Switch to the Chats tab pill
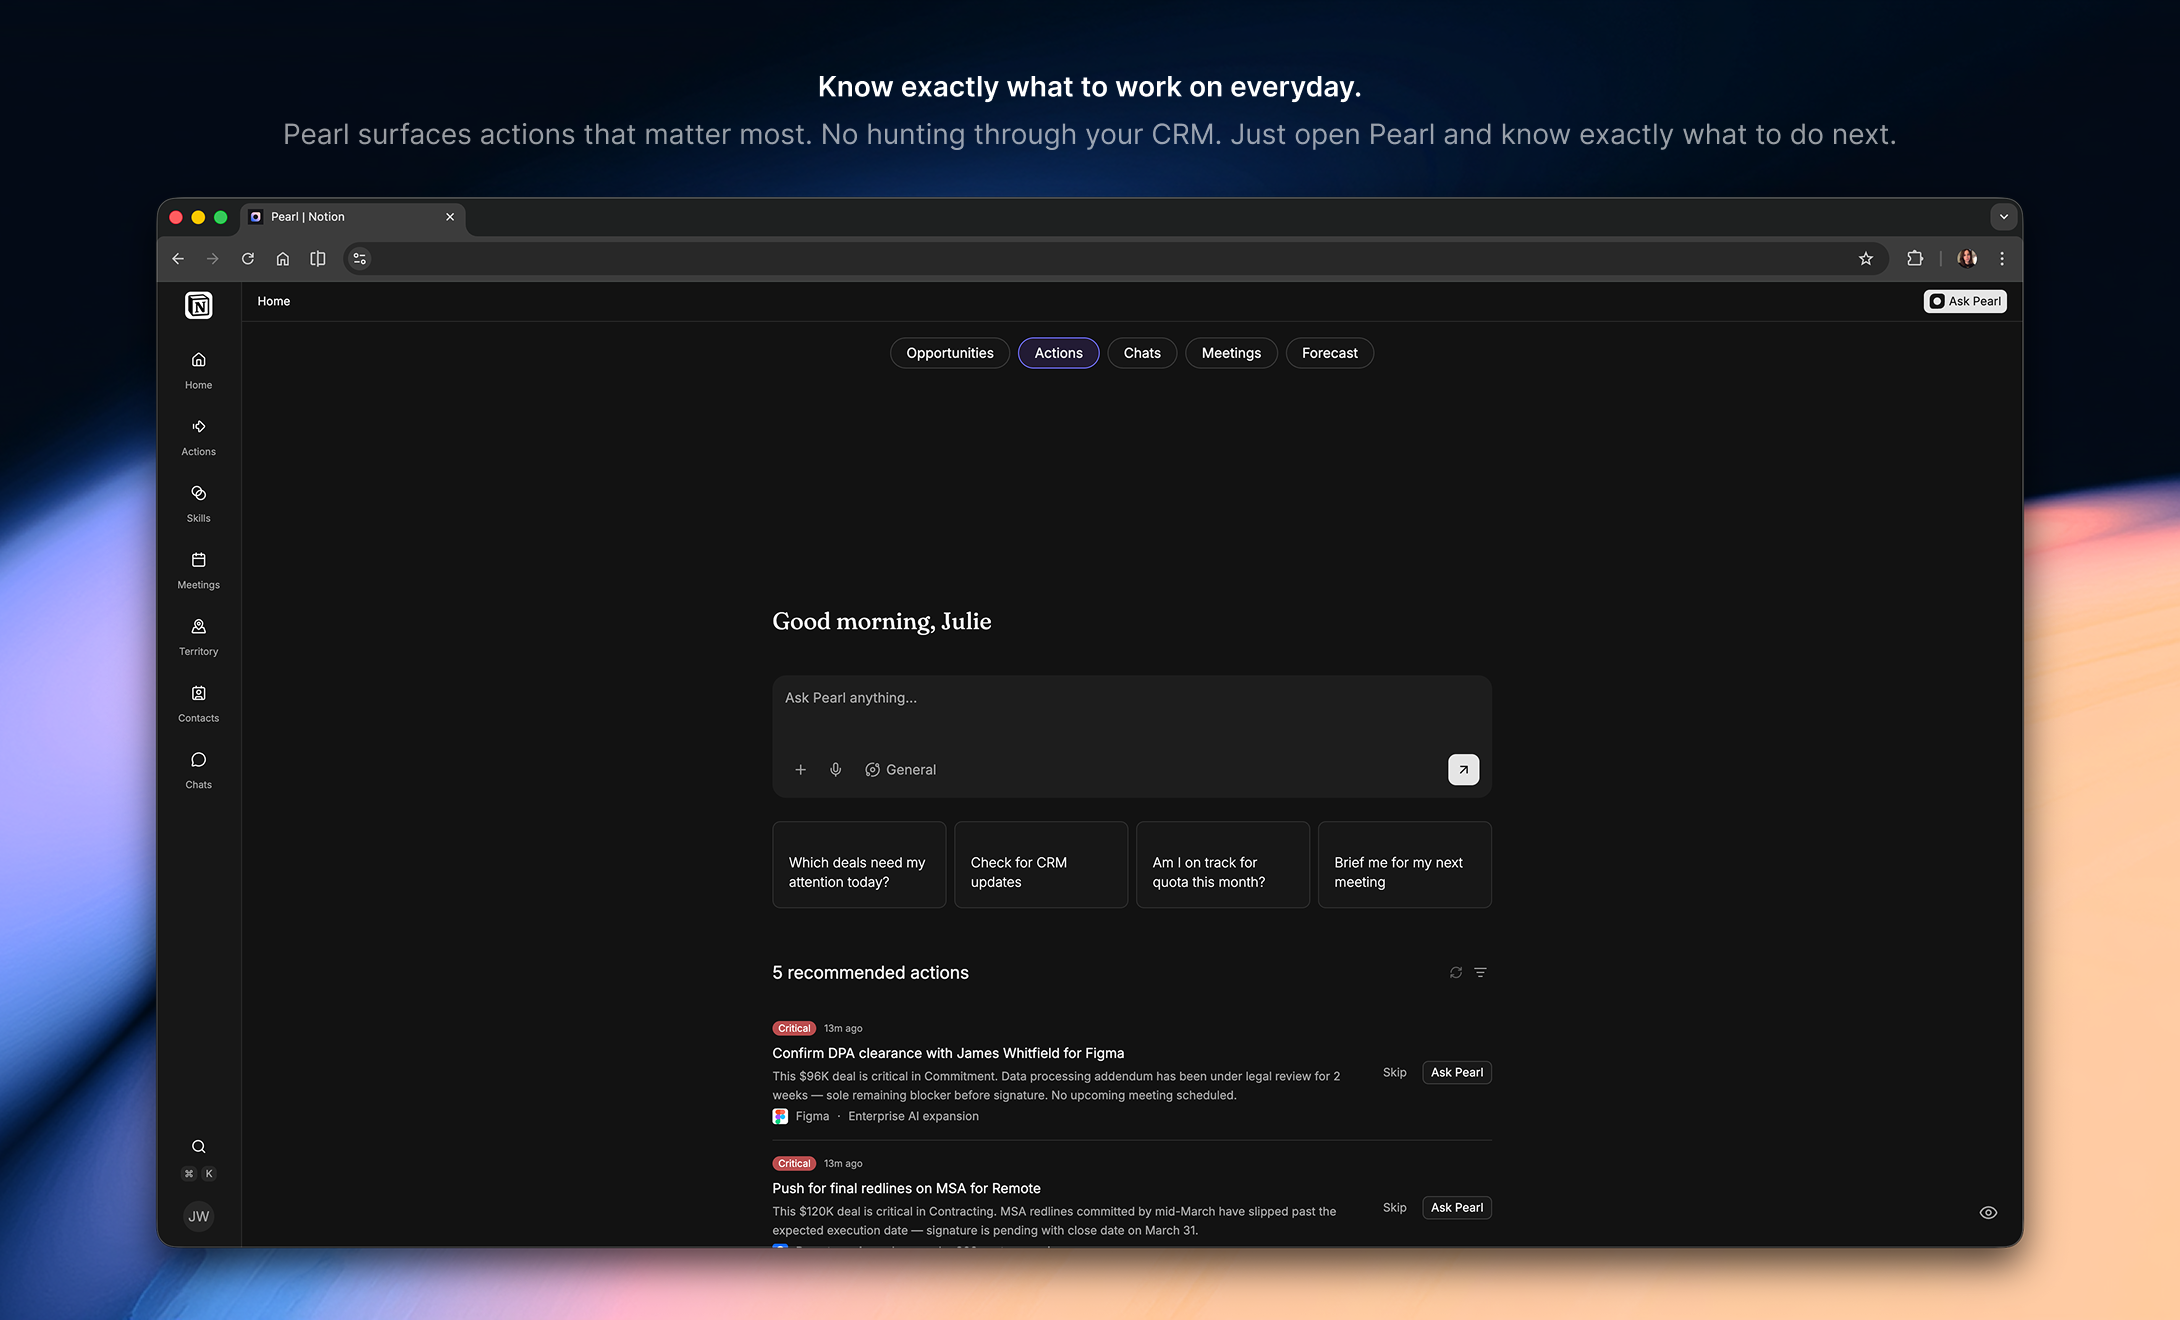This screenshot has width=2180, height=1320. 1142,353
